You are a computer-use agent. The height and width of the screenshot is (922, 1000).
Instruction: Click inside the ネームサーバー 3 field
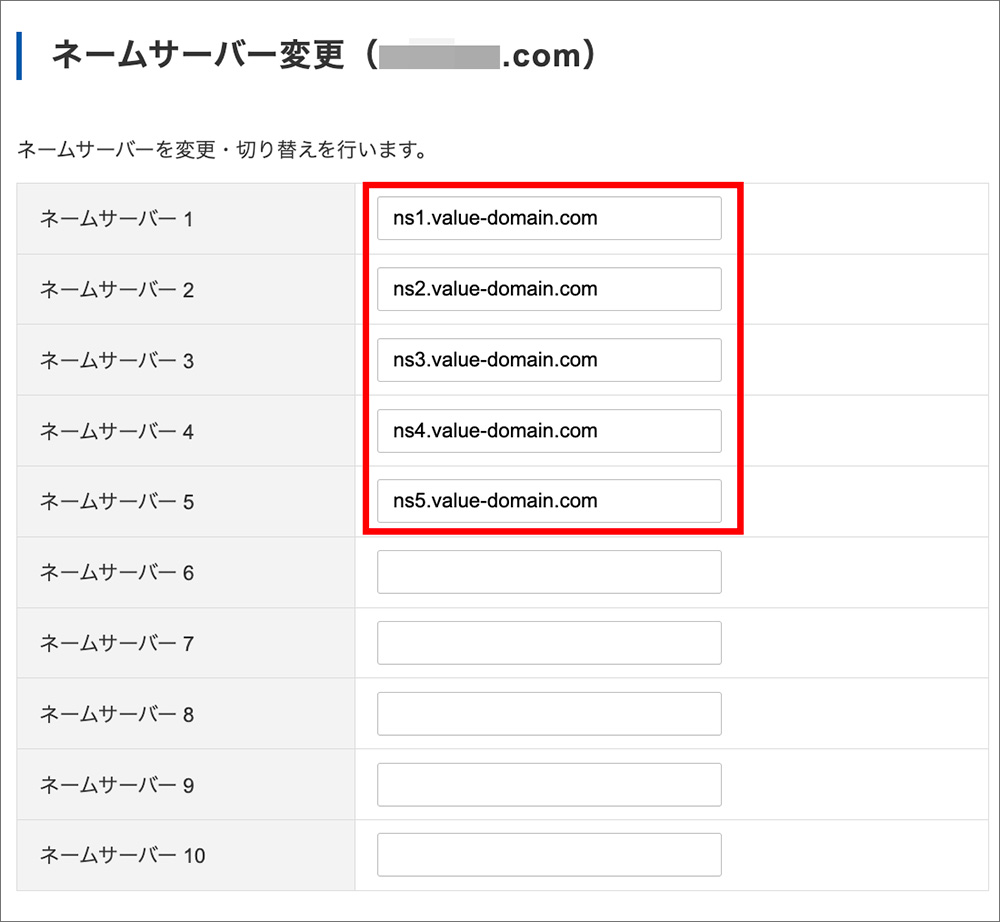pos(549,360)
